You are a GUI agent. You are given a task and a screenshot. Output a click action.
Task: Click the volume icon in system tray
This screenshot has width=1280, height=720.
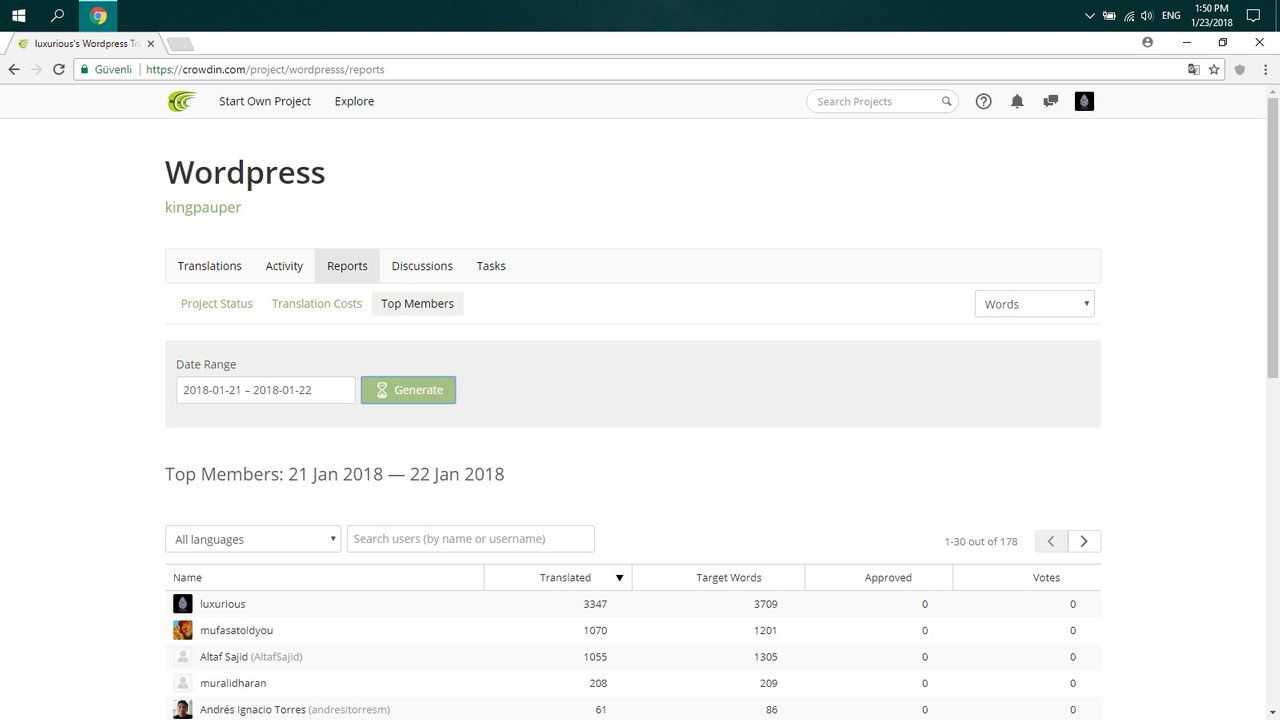point(1147,16)
